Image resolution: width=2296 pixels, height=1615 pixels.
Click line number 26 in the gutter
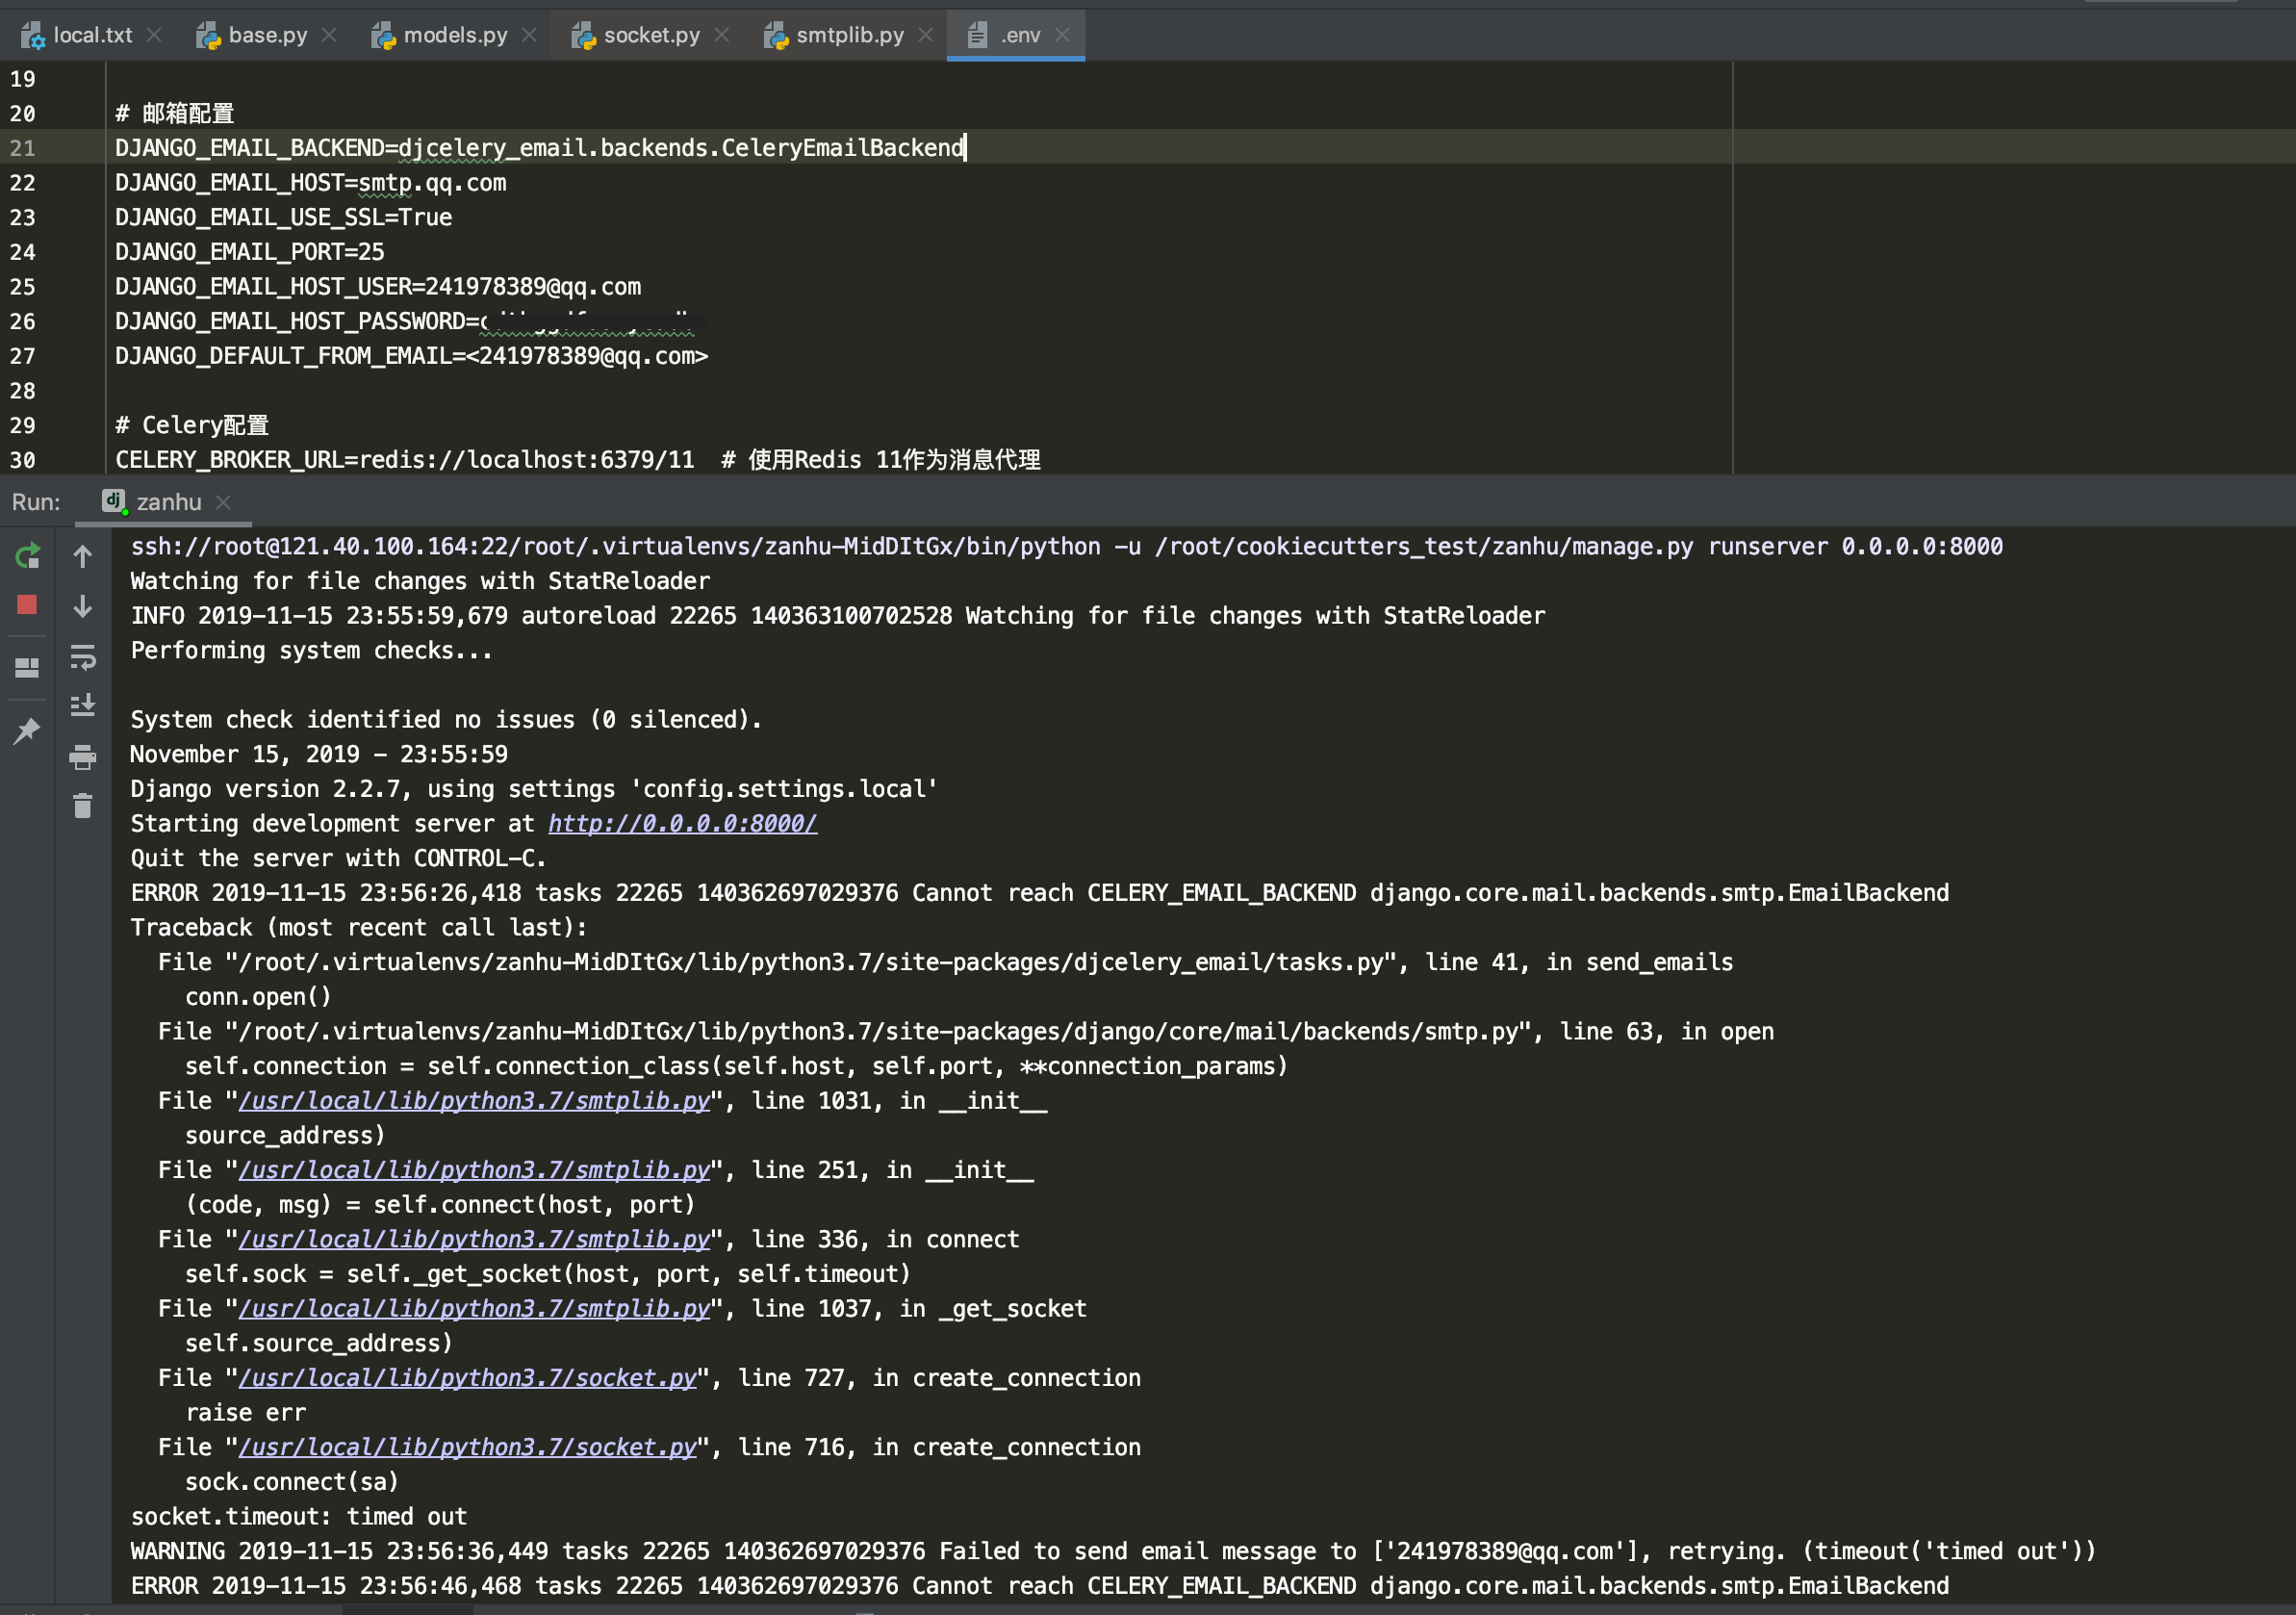coord(23,322)
